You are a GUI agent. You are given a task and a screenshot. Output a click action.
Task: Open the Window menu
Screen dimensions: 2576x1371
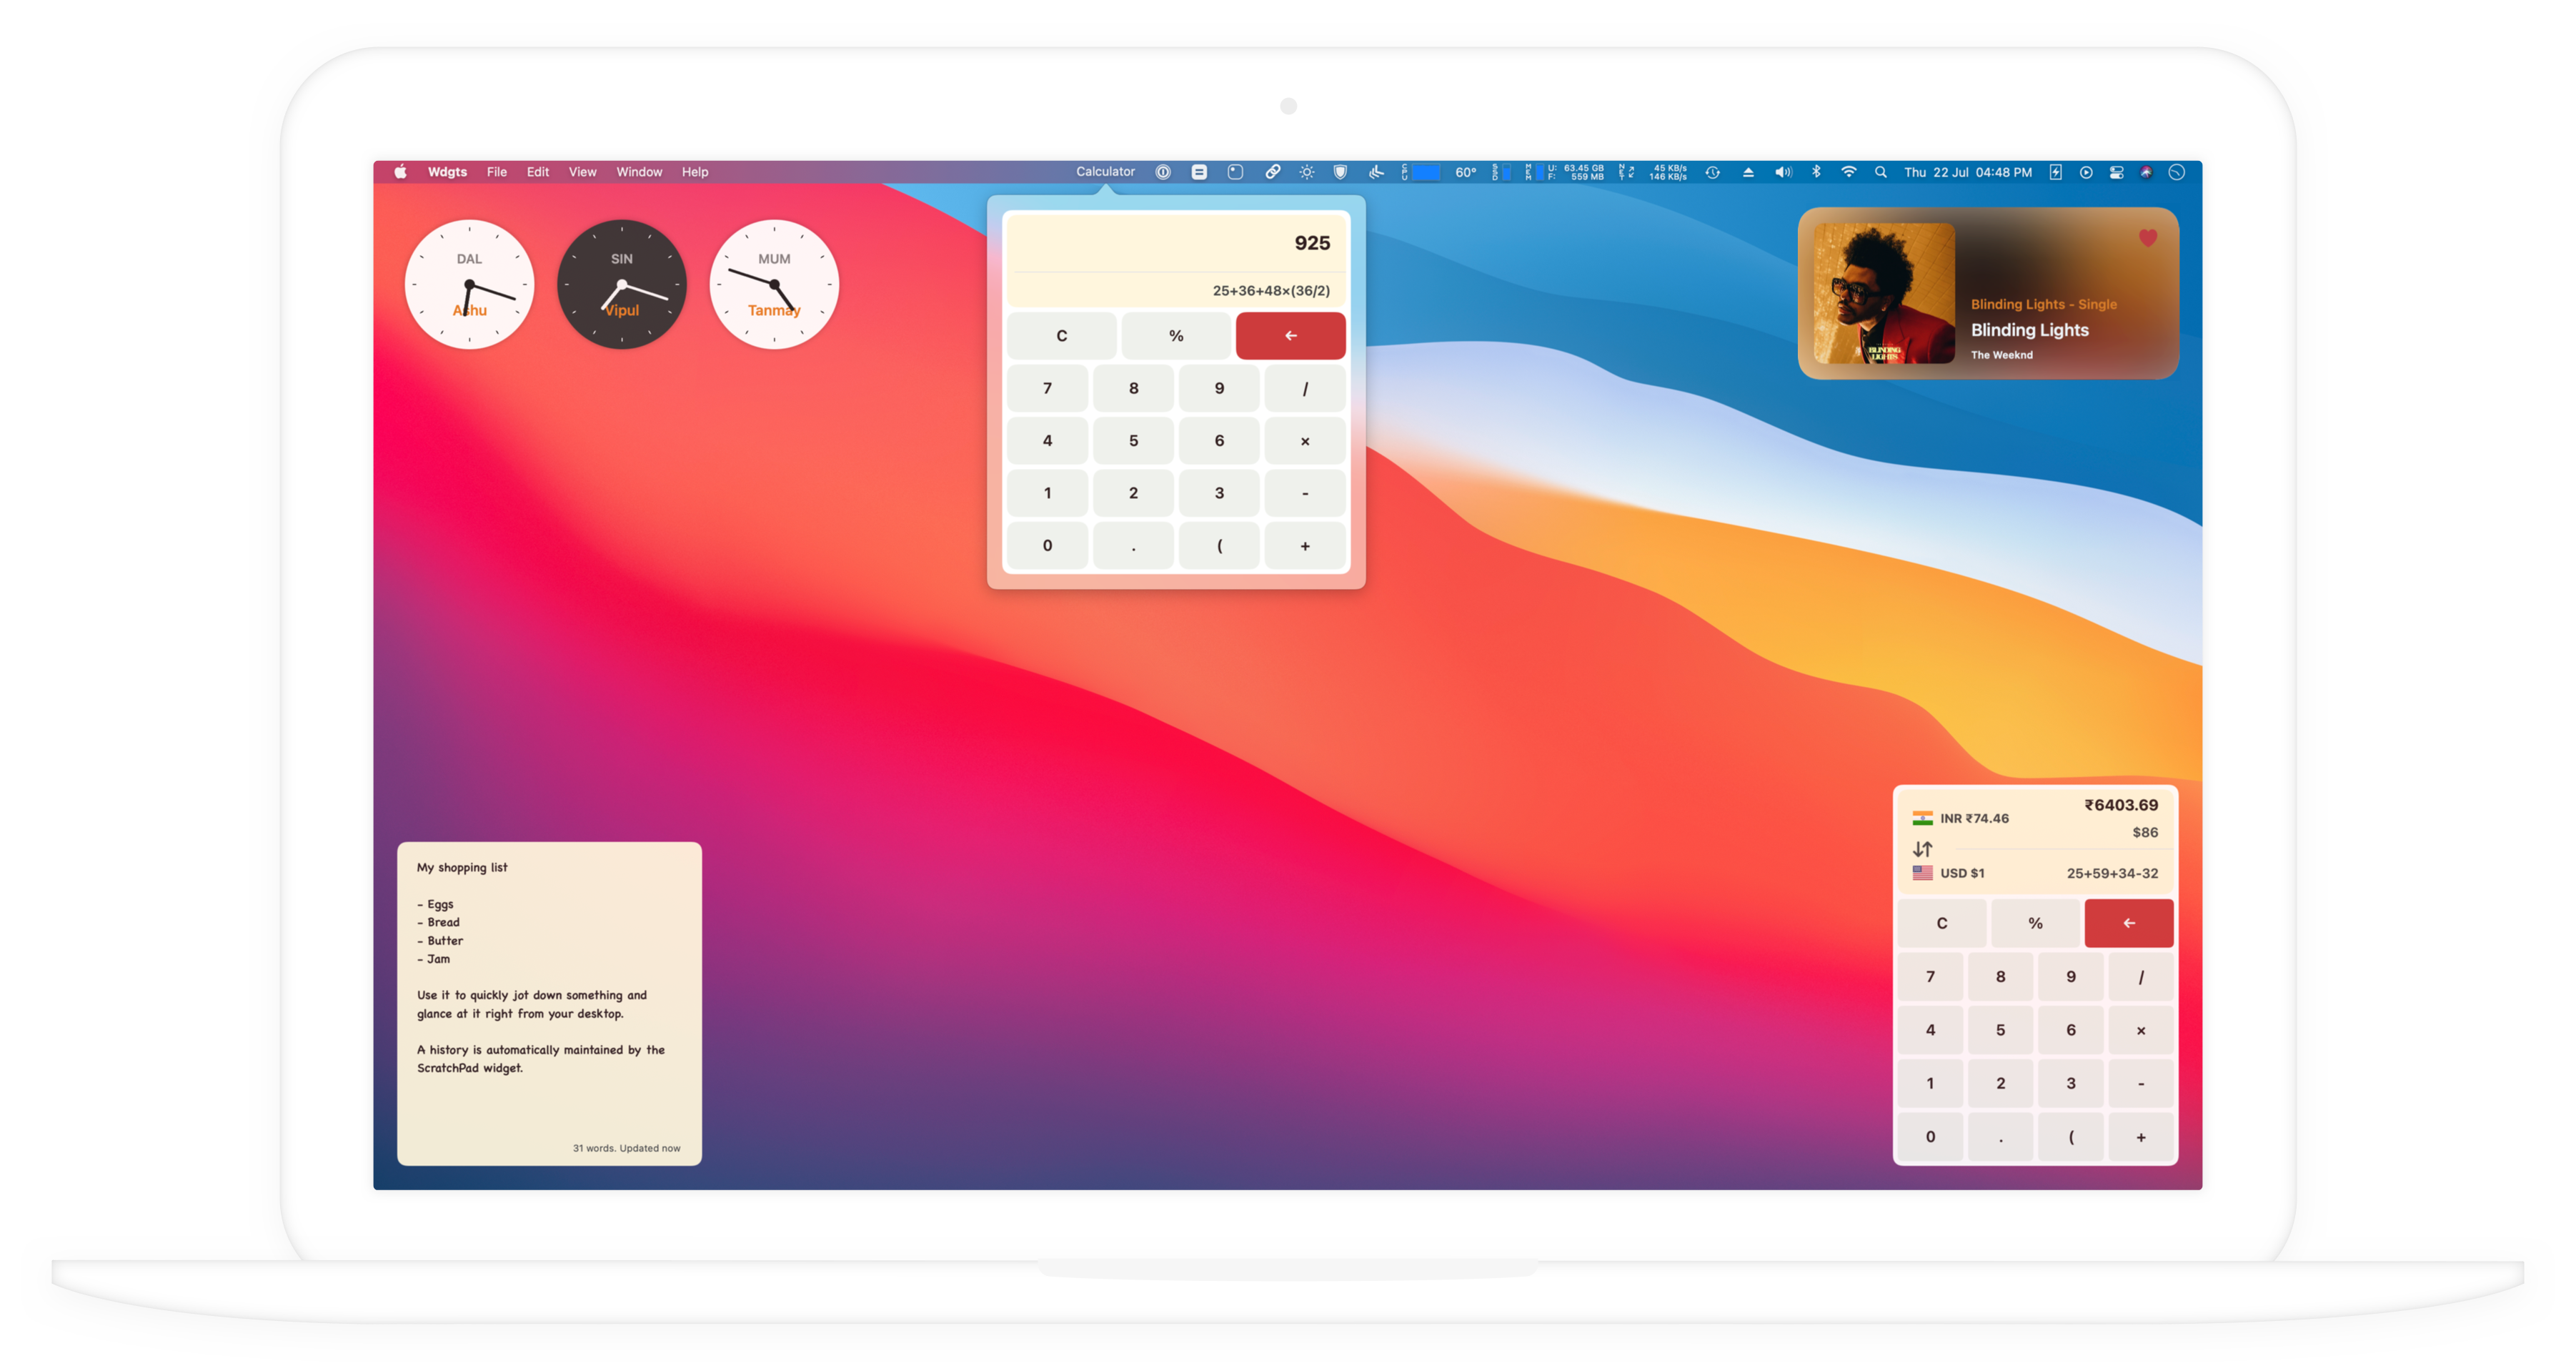tap(639, 172)
